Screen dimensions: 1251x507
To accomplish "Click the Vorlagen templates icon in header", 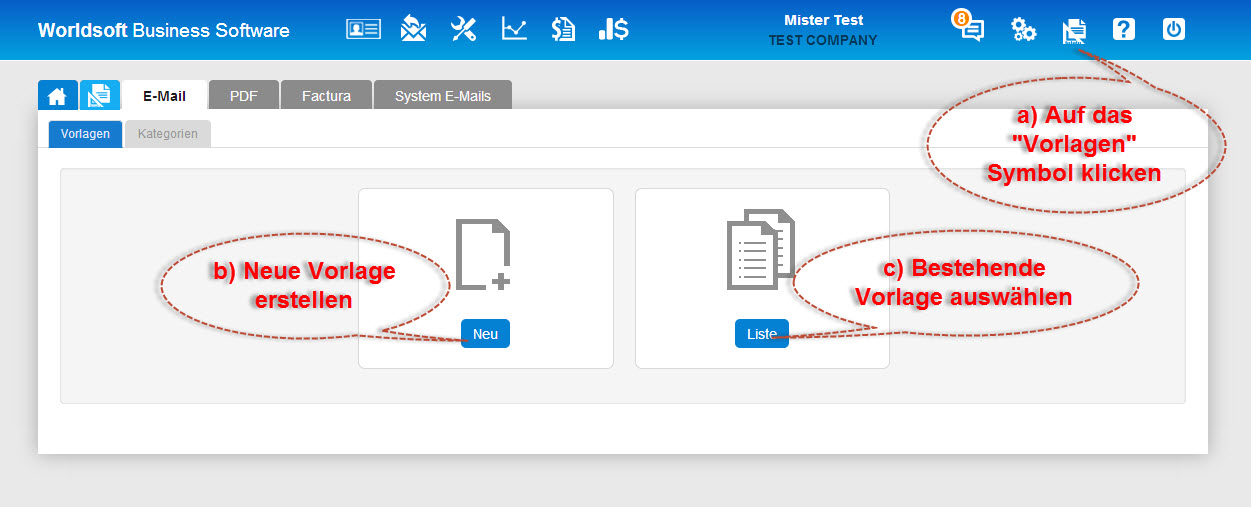I will (1074, 31).
